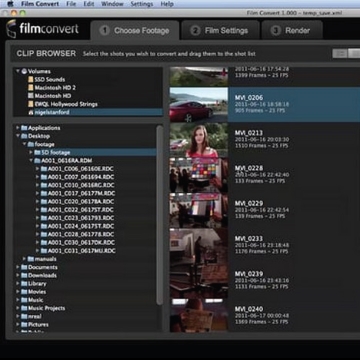
Task: Open the Edit menu
Action: (x=89, y=4)
